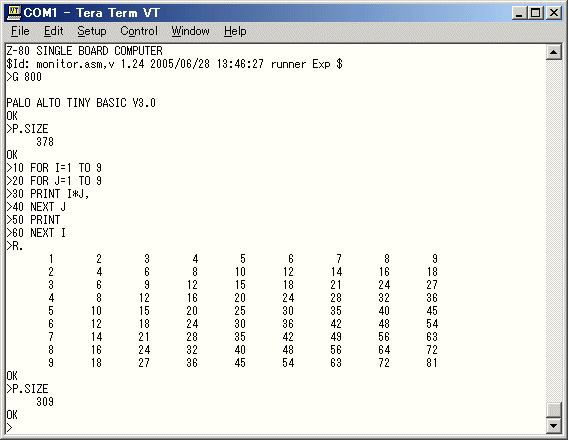
Task: Click the line '30 PRINT I*J,'
Action: tap(48, 194)
